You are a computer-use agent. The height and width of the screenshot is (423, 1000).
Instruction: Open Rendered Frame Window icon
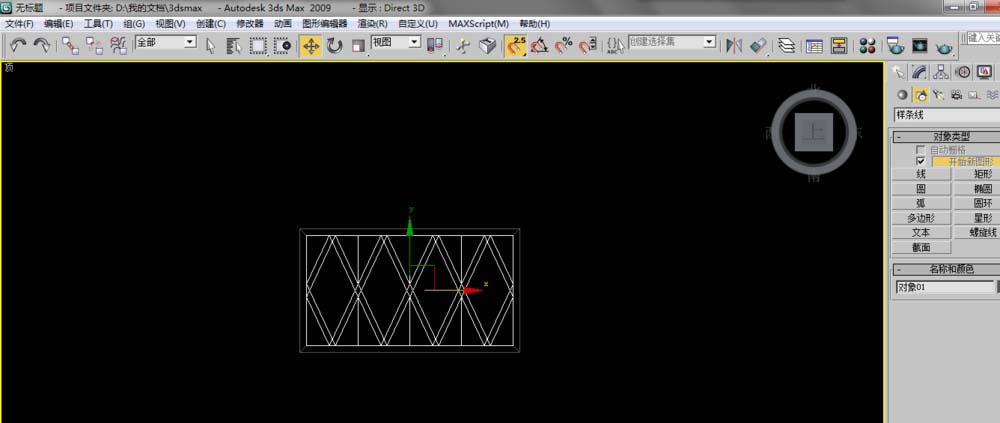(920, 45)
